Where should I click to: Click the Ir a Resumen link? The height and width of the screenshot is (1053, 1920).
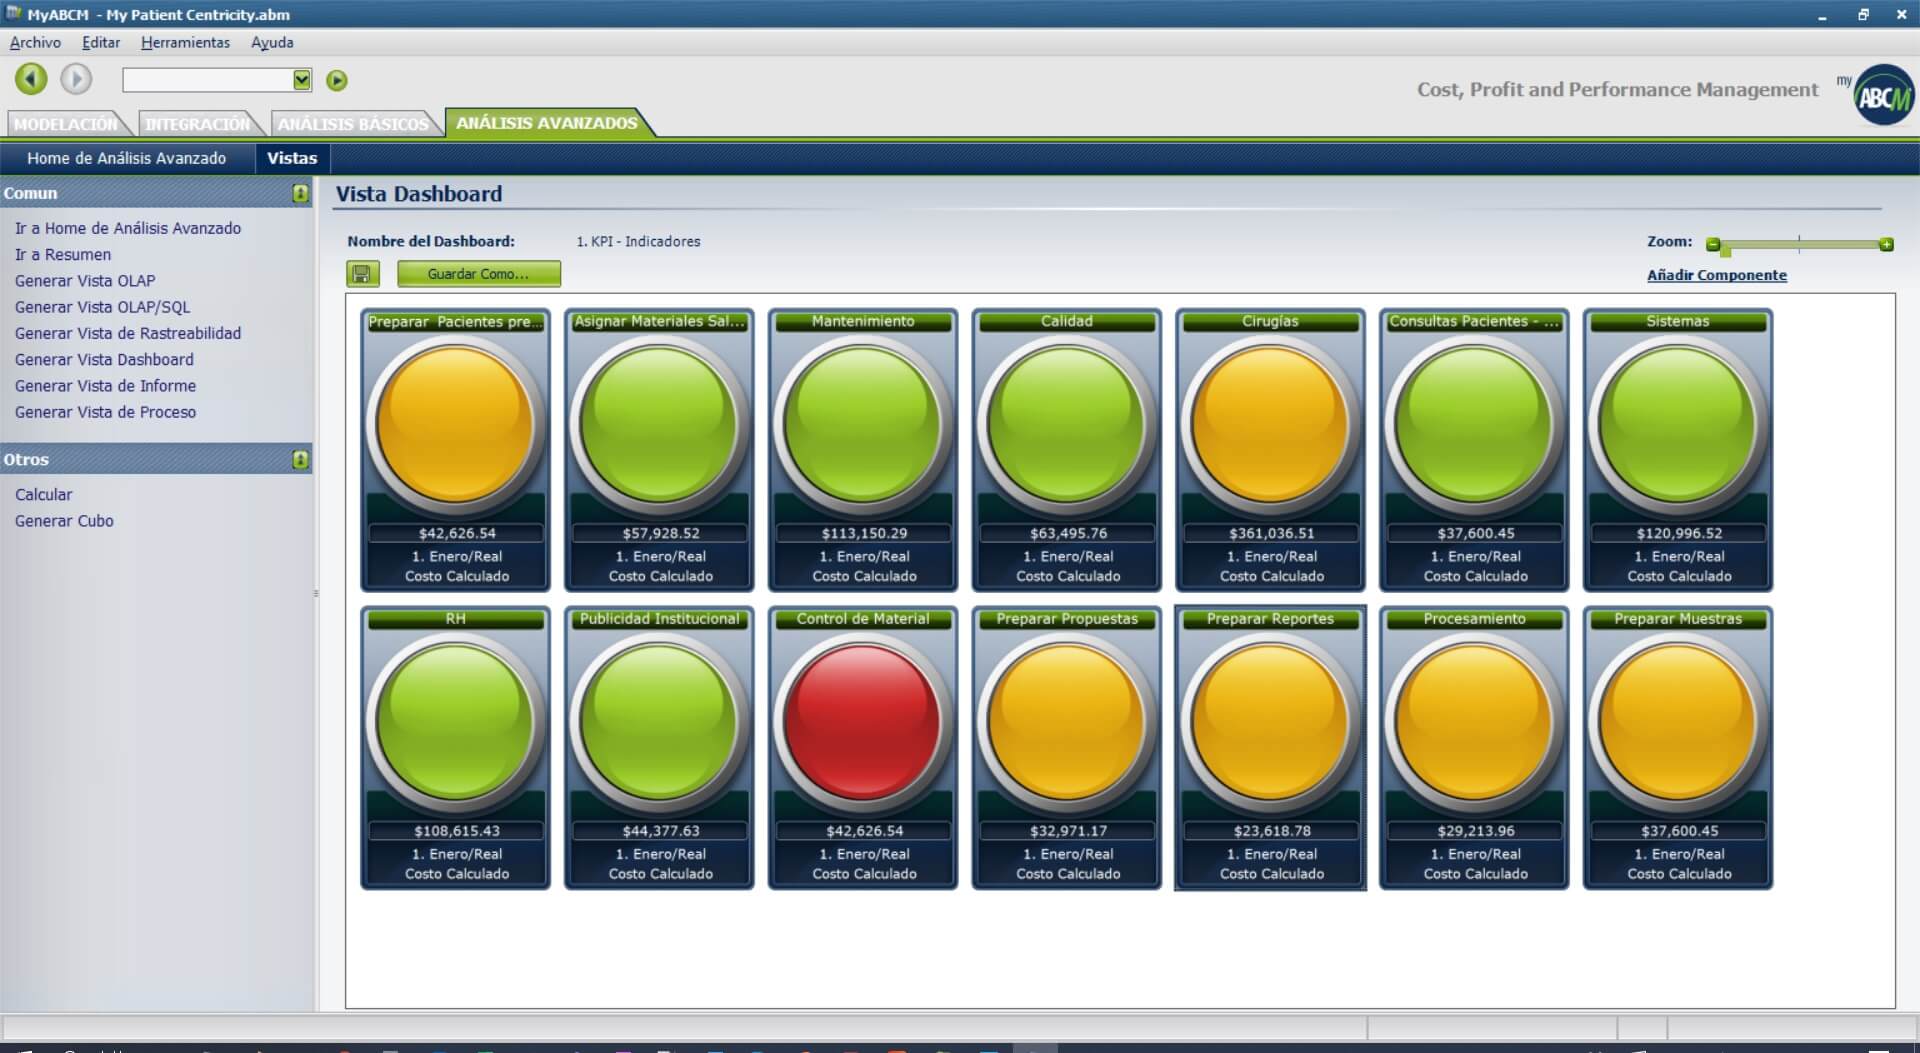click(63, 254)
